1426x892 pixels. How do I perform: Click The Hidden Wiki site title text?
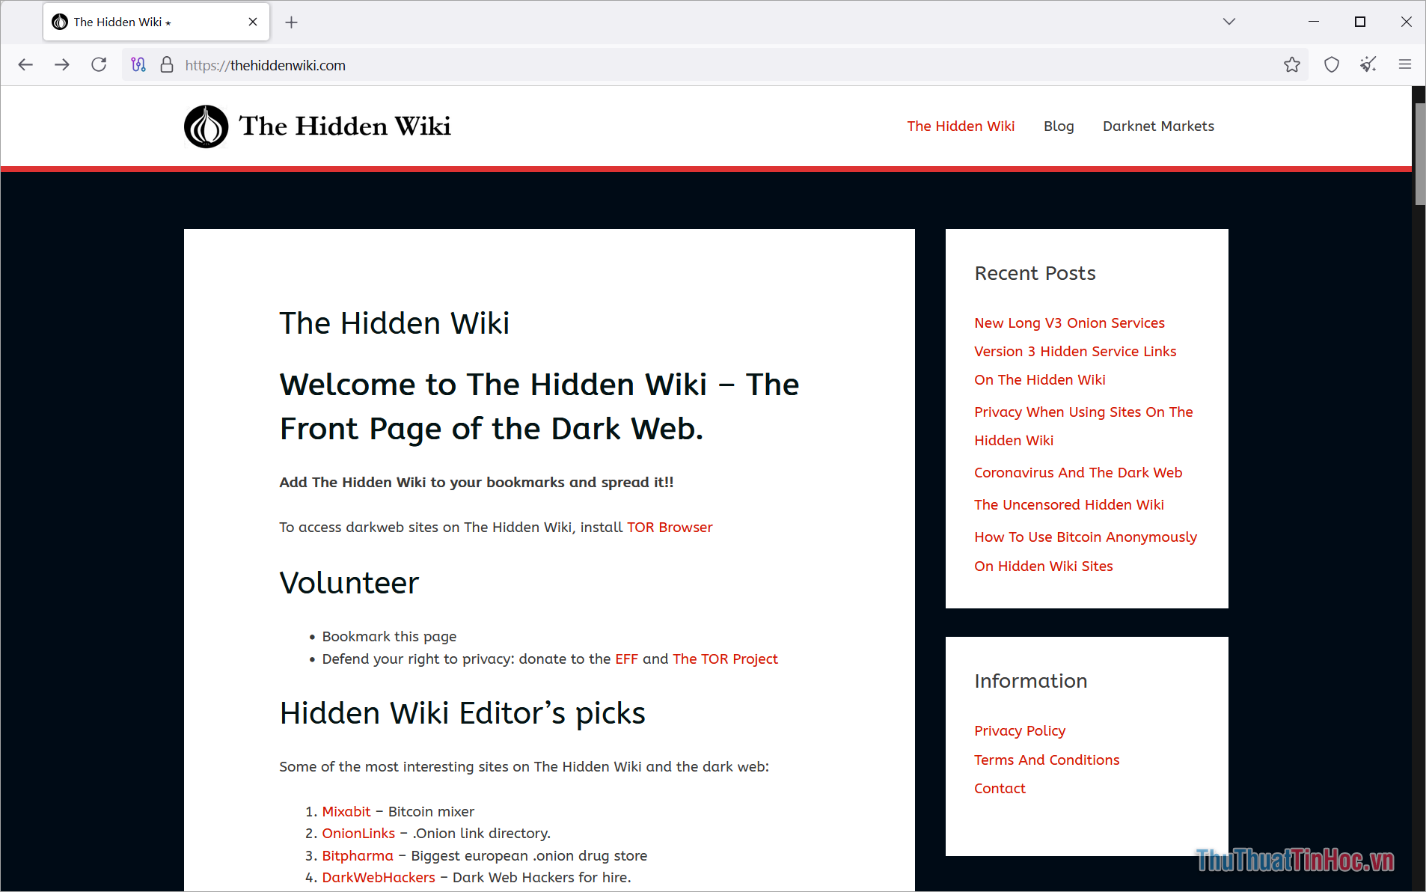click(345, 126)
